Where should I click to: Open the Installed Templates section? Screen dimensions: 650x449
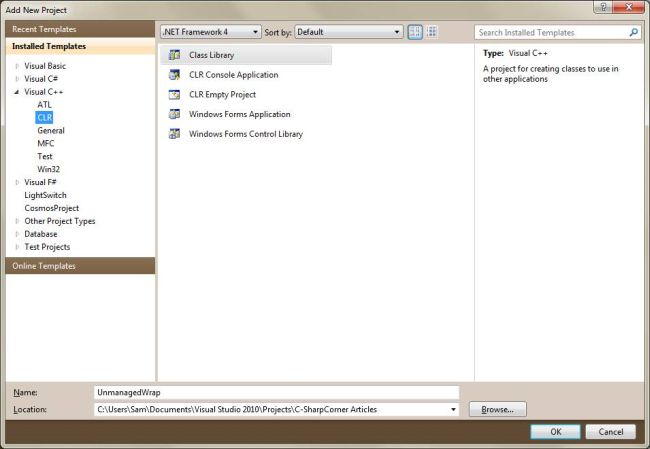coord(80,46)
